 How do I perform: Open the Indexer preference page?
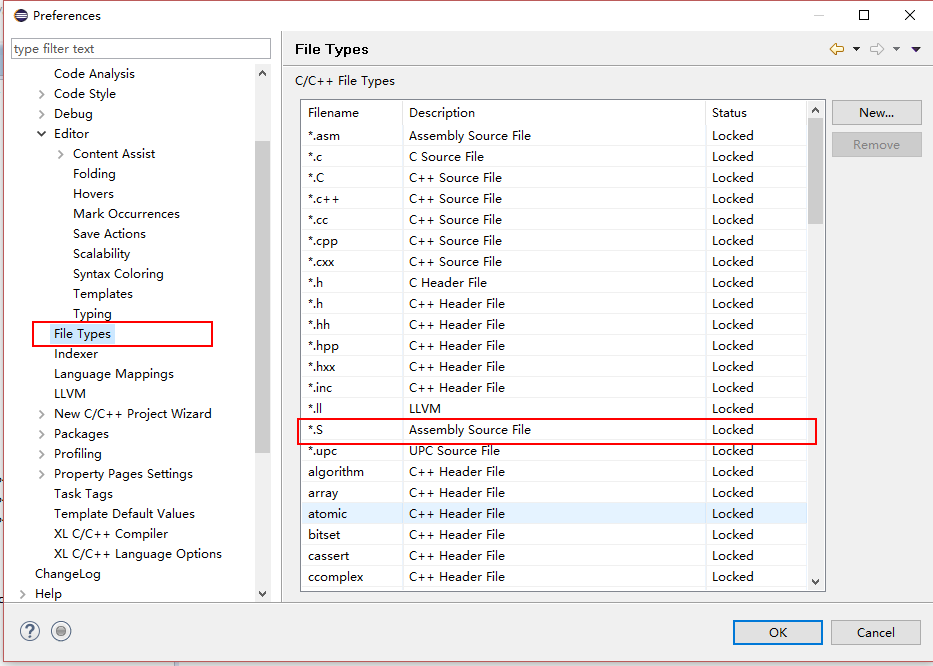point(76,354)
